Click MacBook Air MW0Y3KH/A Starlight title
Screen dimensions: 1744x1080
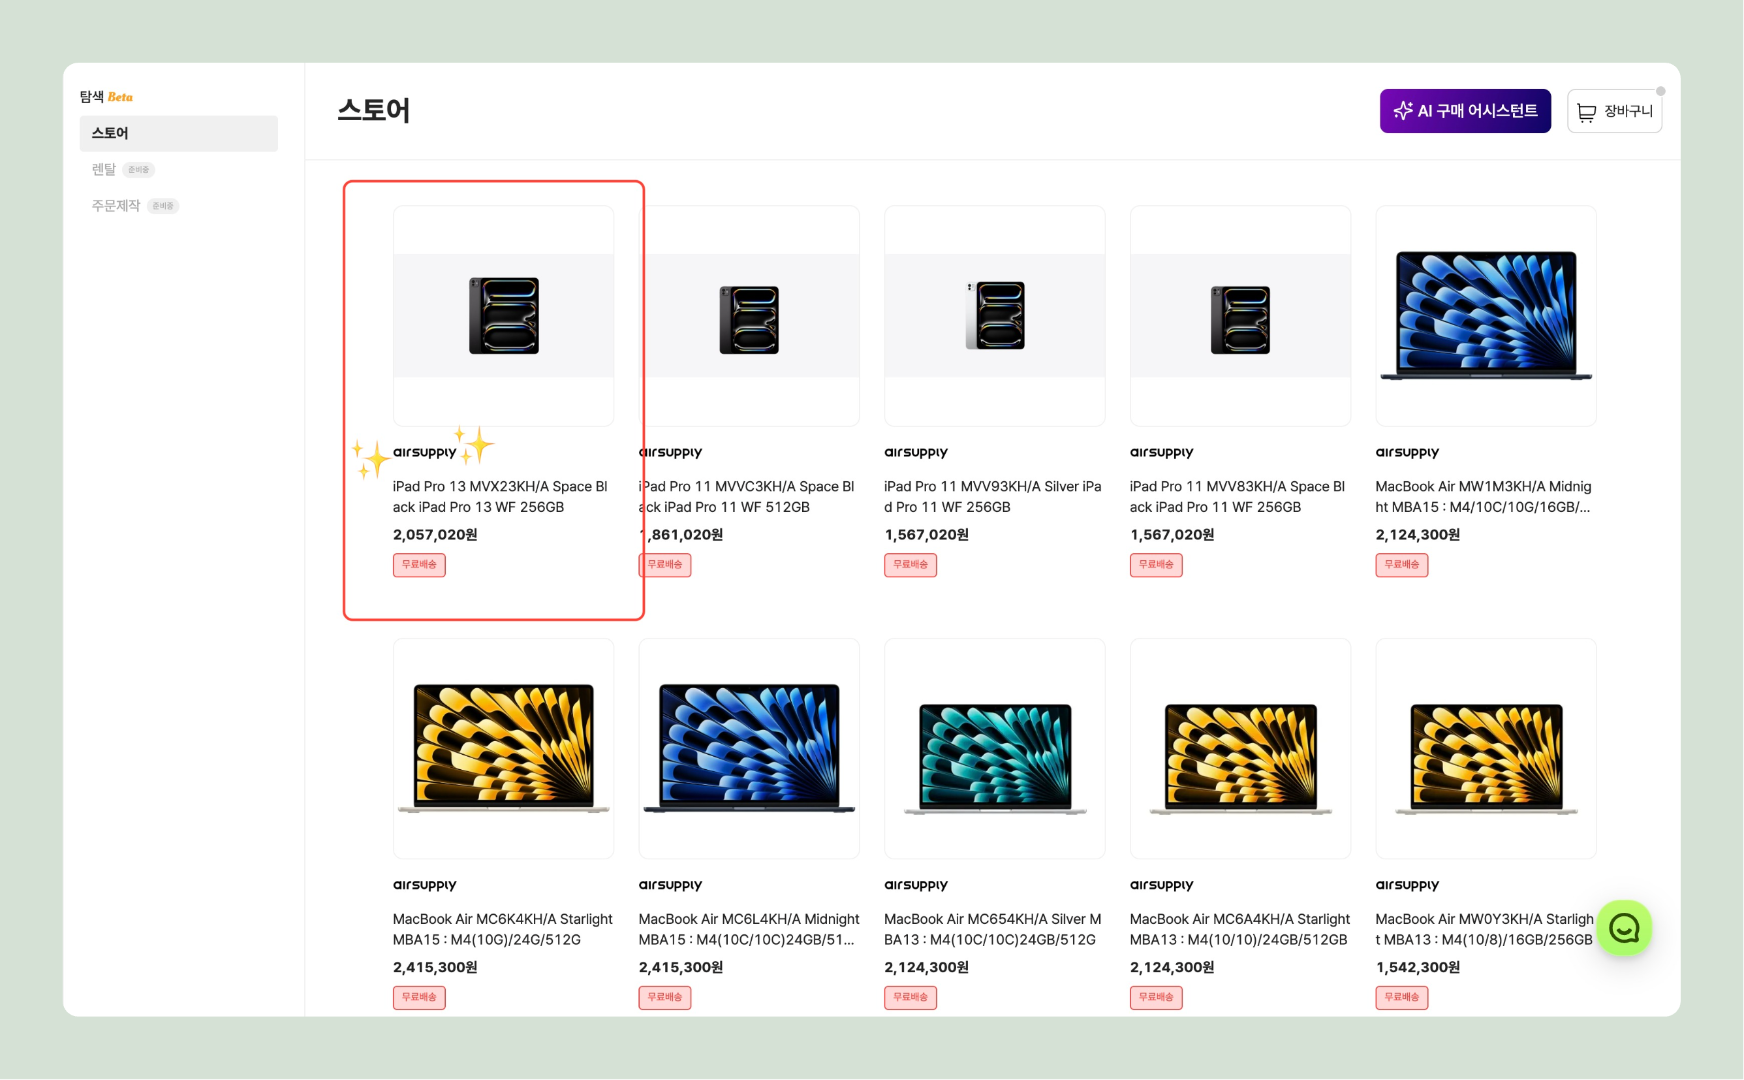[1484, 929]
